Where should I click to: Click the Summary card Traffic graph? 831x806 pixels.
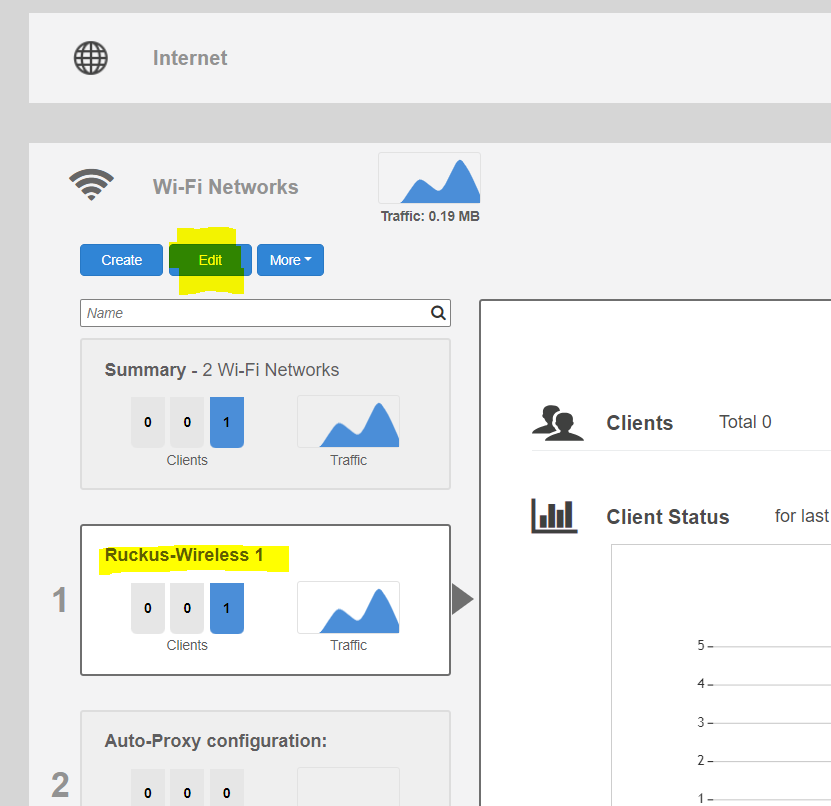click(348, 421)
